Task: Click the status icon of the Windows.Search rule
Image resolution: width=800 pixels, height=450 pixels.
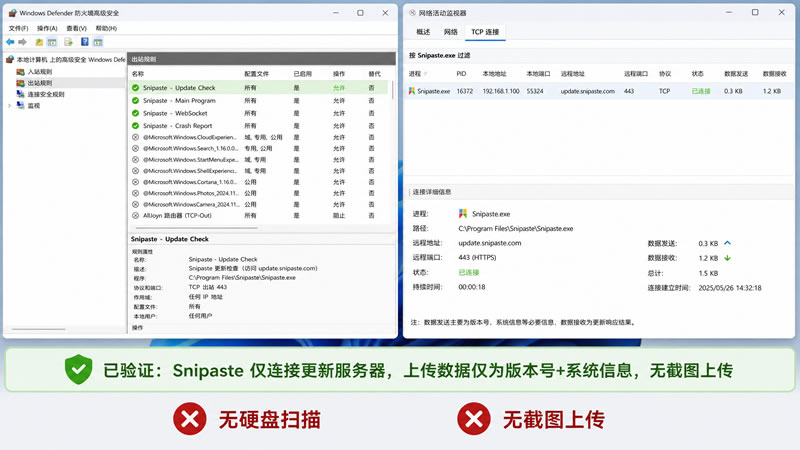Action: (135, 148)
